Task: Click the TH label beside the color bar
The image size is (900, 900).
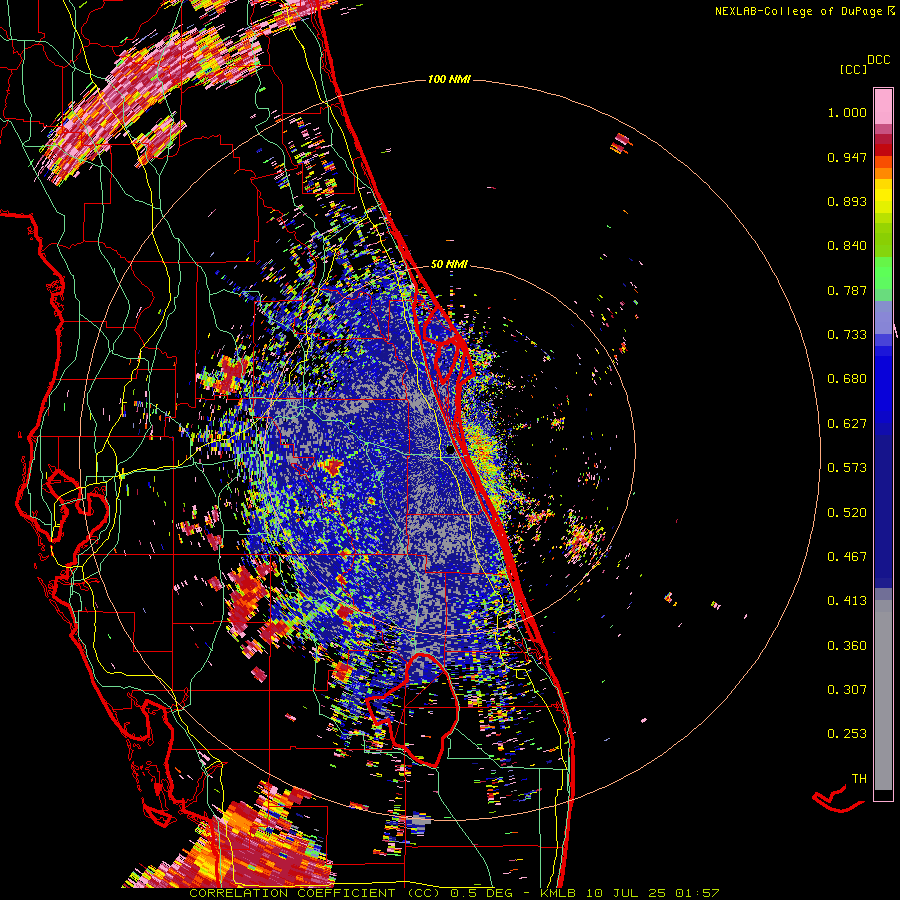Action: click(859, 779)
